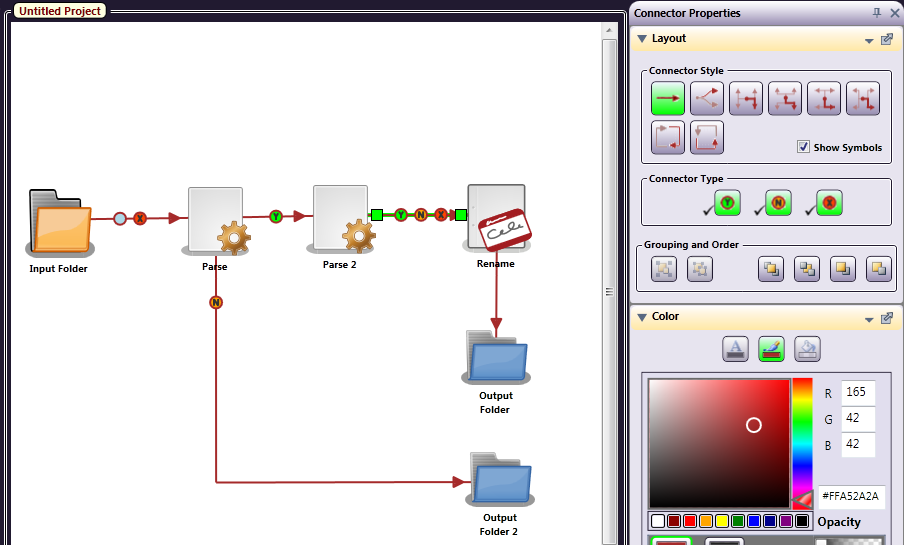
Task: Click X symbol on Input Folder connector
Action: [x=140, y=219]
